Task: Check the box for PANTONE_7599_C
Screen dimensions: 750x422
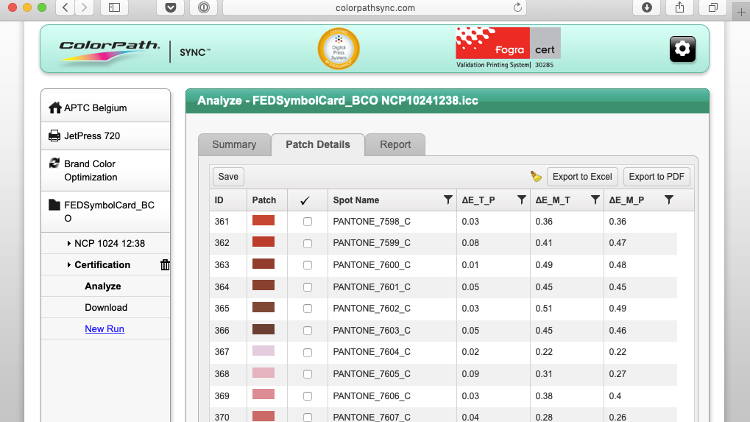Action: click(307, 244)
